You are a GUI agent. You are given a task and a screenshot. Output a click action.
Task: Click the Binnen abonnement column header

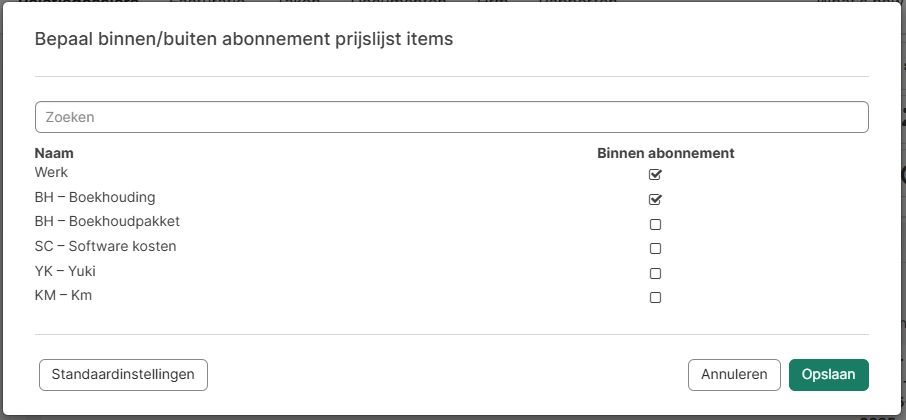pyautogui.click(x=666, y=153)
